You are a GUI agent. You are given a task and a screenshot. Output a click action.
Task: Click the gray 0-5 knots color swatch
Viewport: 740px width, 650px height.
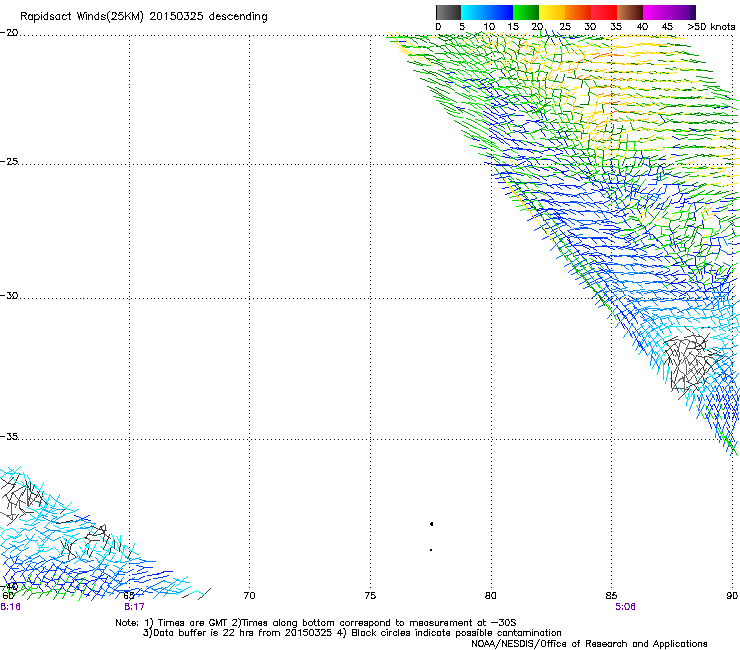[448, 12]
